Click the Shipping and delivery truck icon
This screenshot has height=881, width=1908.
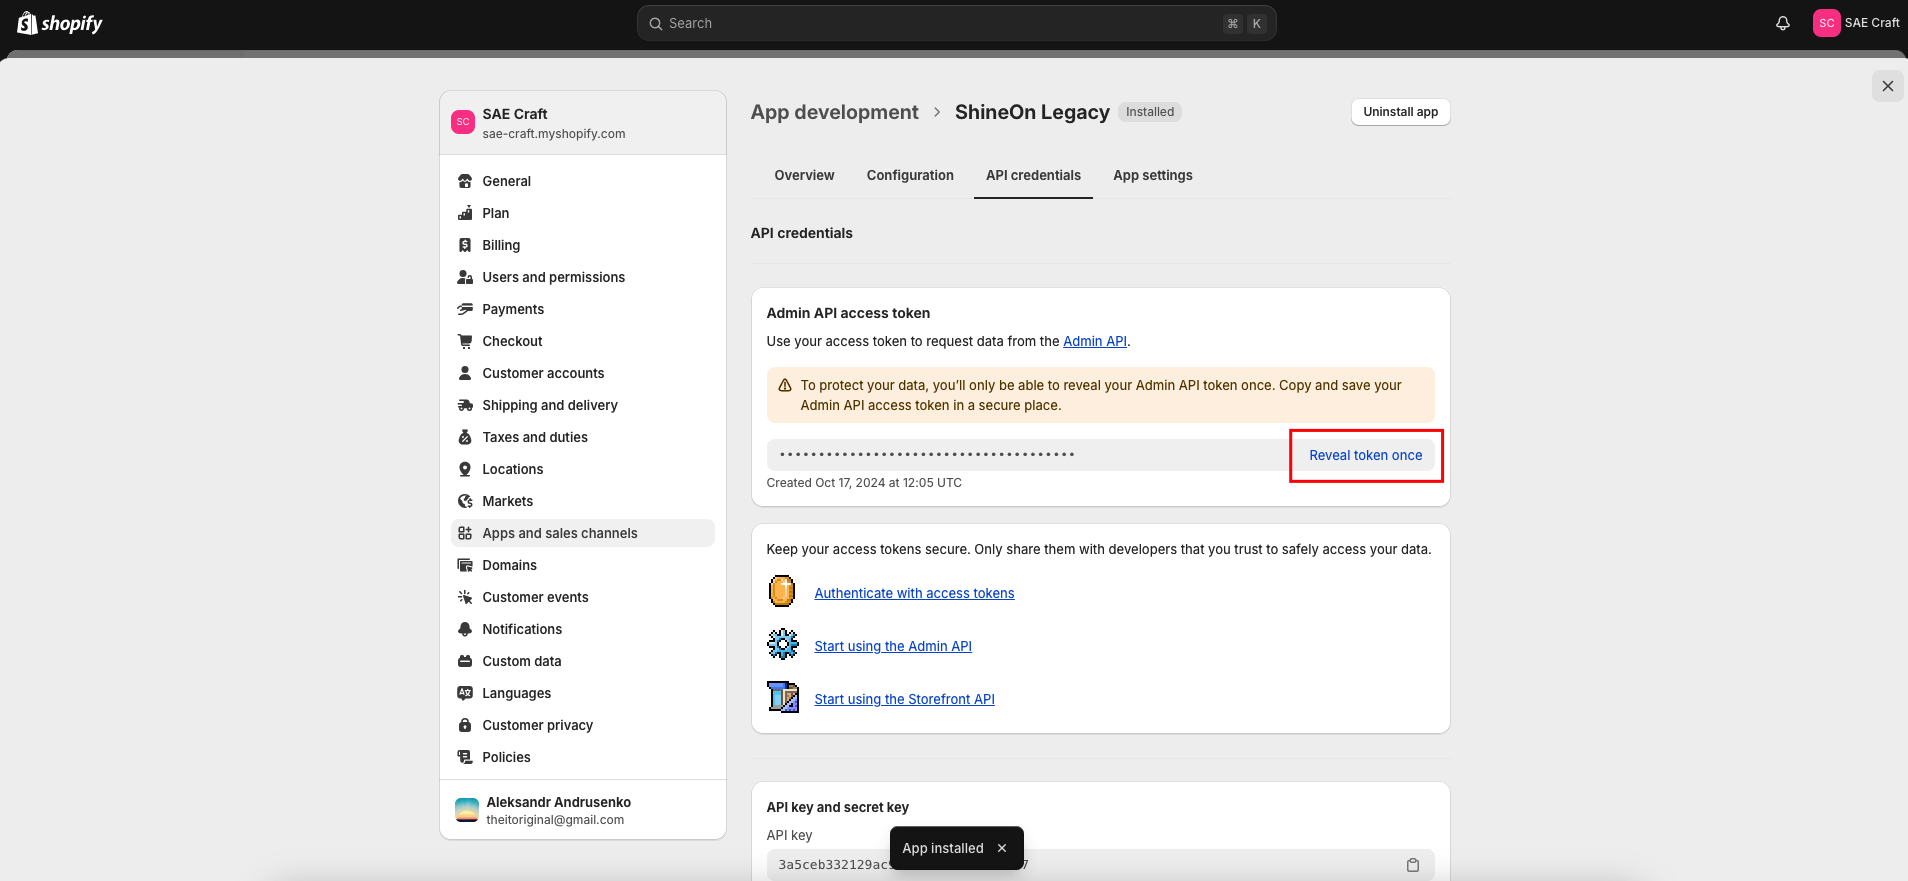click(x=465, y=405)
